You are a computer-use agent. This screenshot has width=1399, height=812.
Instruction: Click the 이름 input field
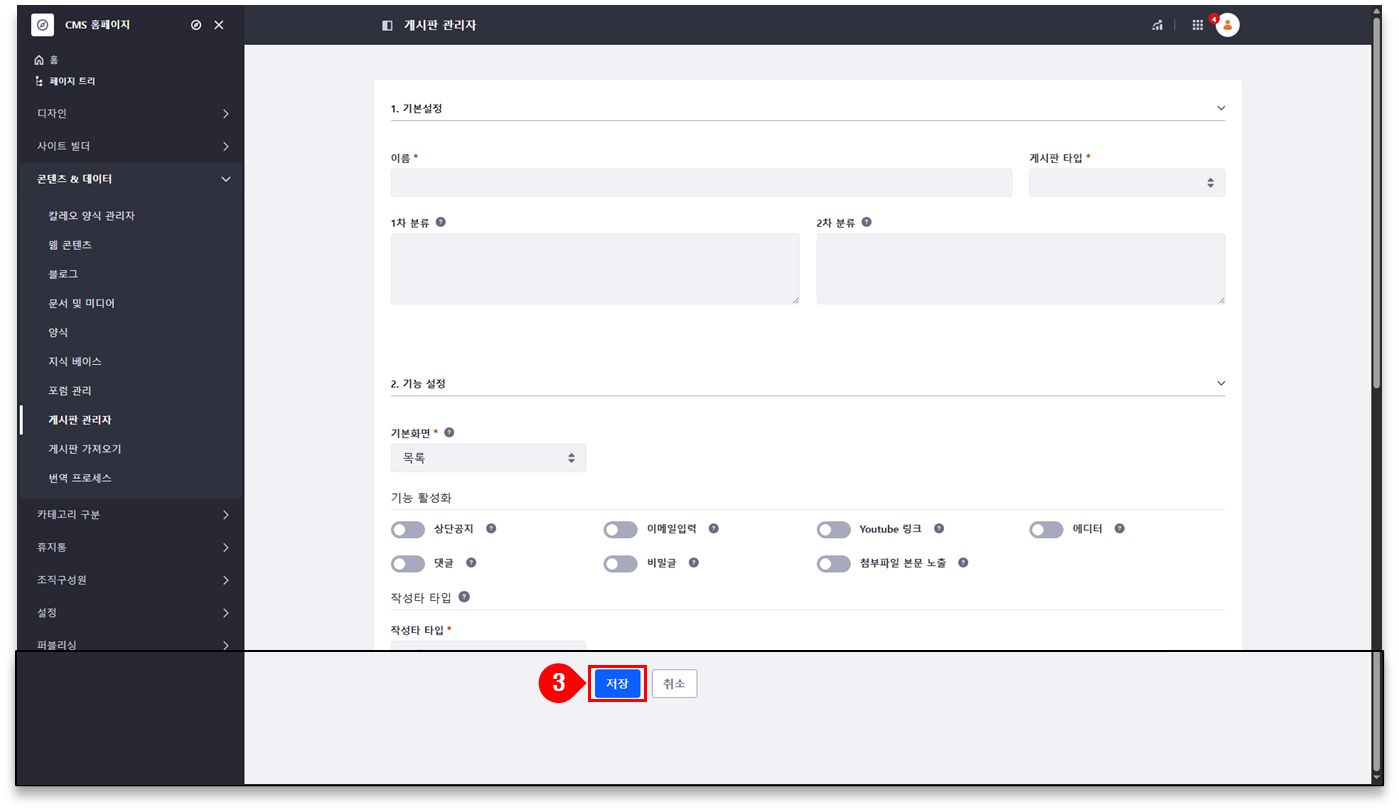(700, 183)
